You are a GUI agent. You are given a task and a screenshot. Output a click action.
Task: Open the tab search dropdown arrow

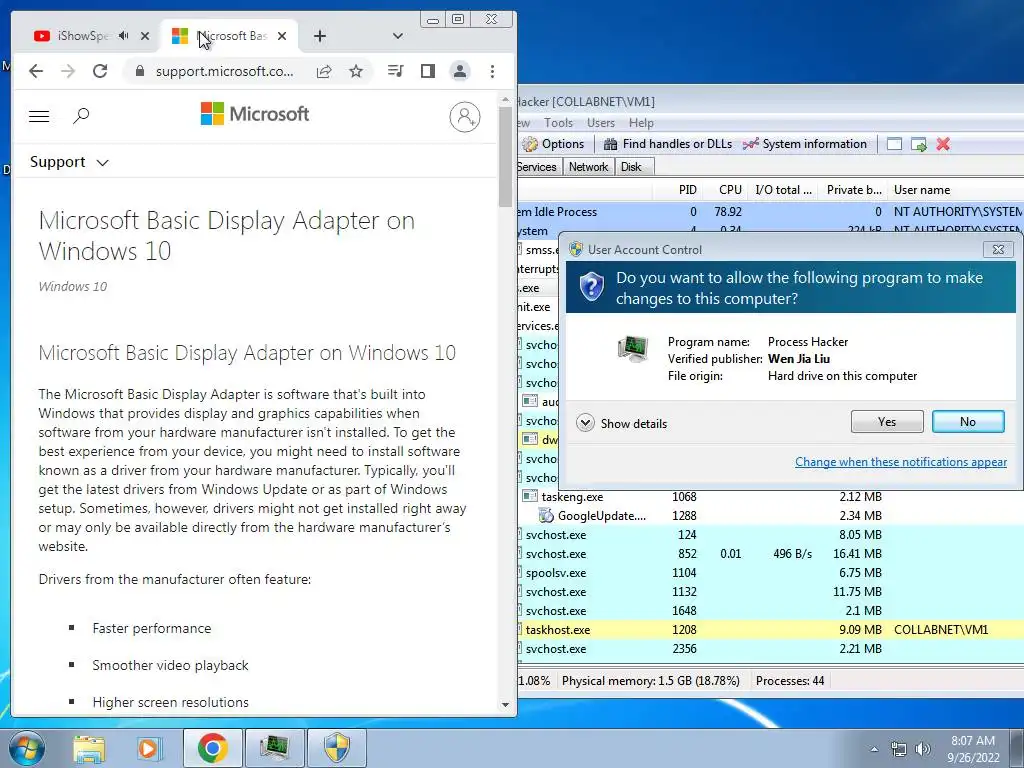tap(397, 36)
